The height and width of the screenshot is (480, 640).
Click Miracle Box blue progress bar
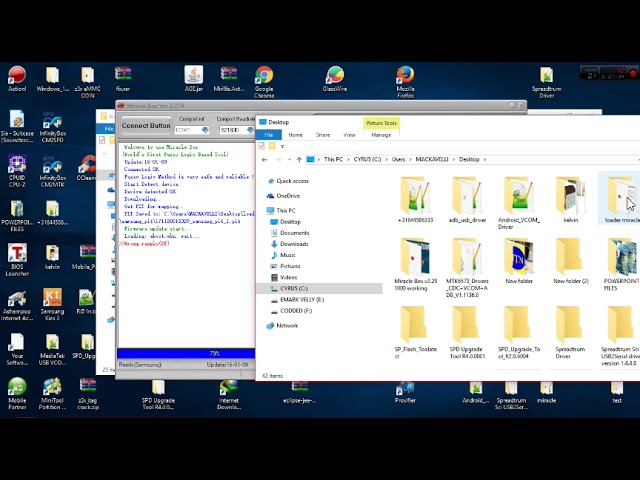point(186,353)
